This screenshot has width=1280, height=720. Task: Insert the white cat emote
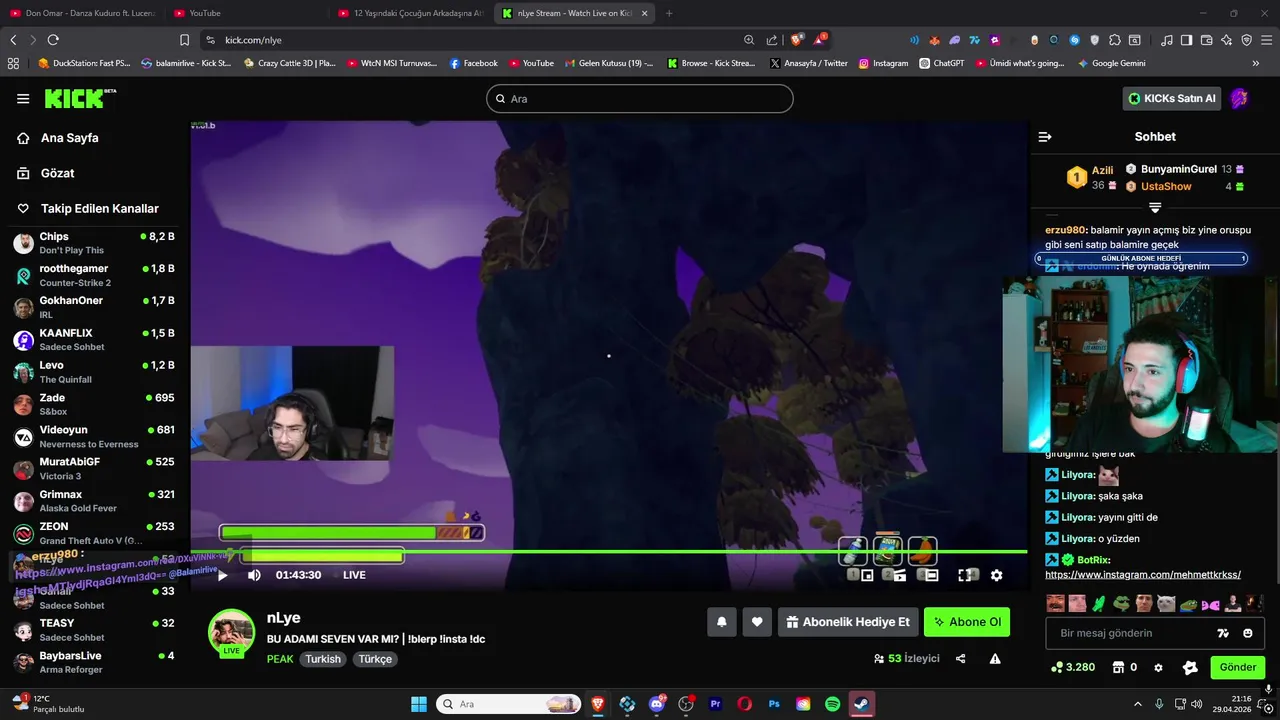pyautogui.click(x=1166, y=603)
